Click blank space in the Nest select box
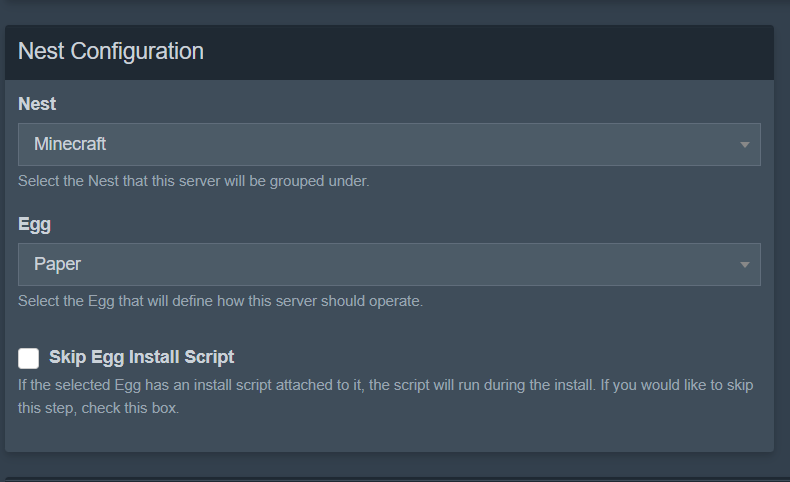The image size is (790, 482). click(450, 144)
